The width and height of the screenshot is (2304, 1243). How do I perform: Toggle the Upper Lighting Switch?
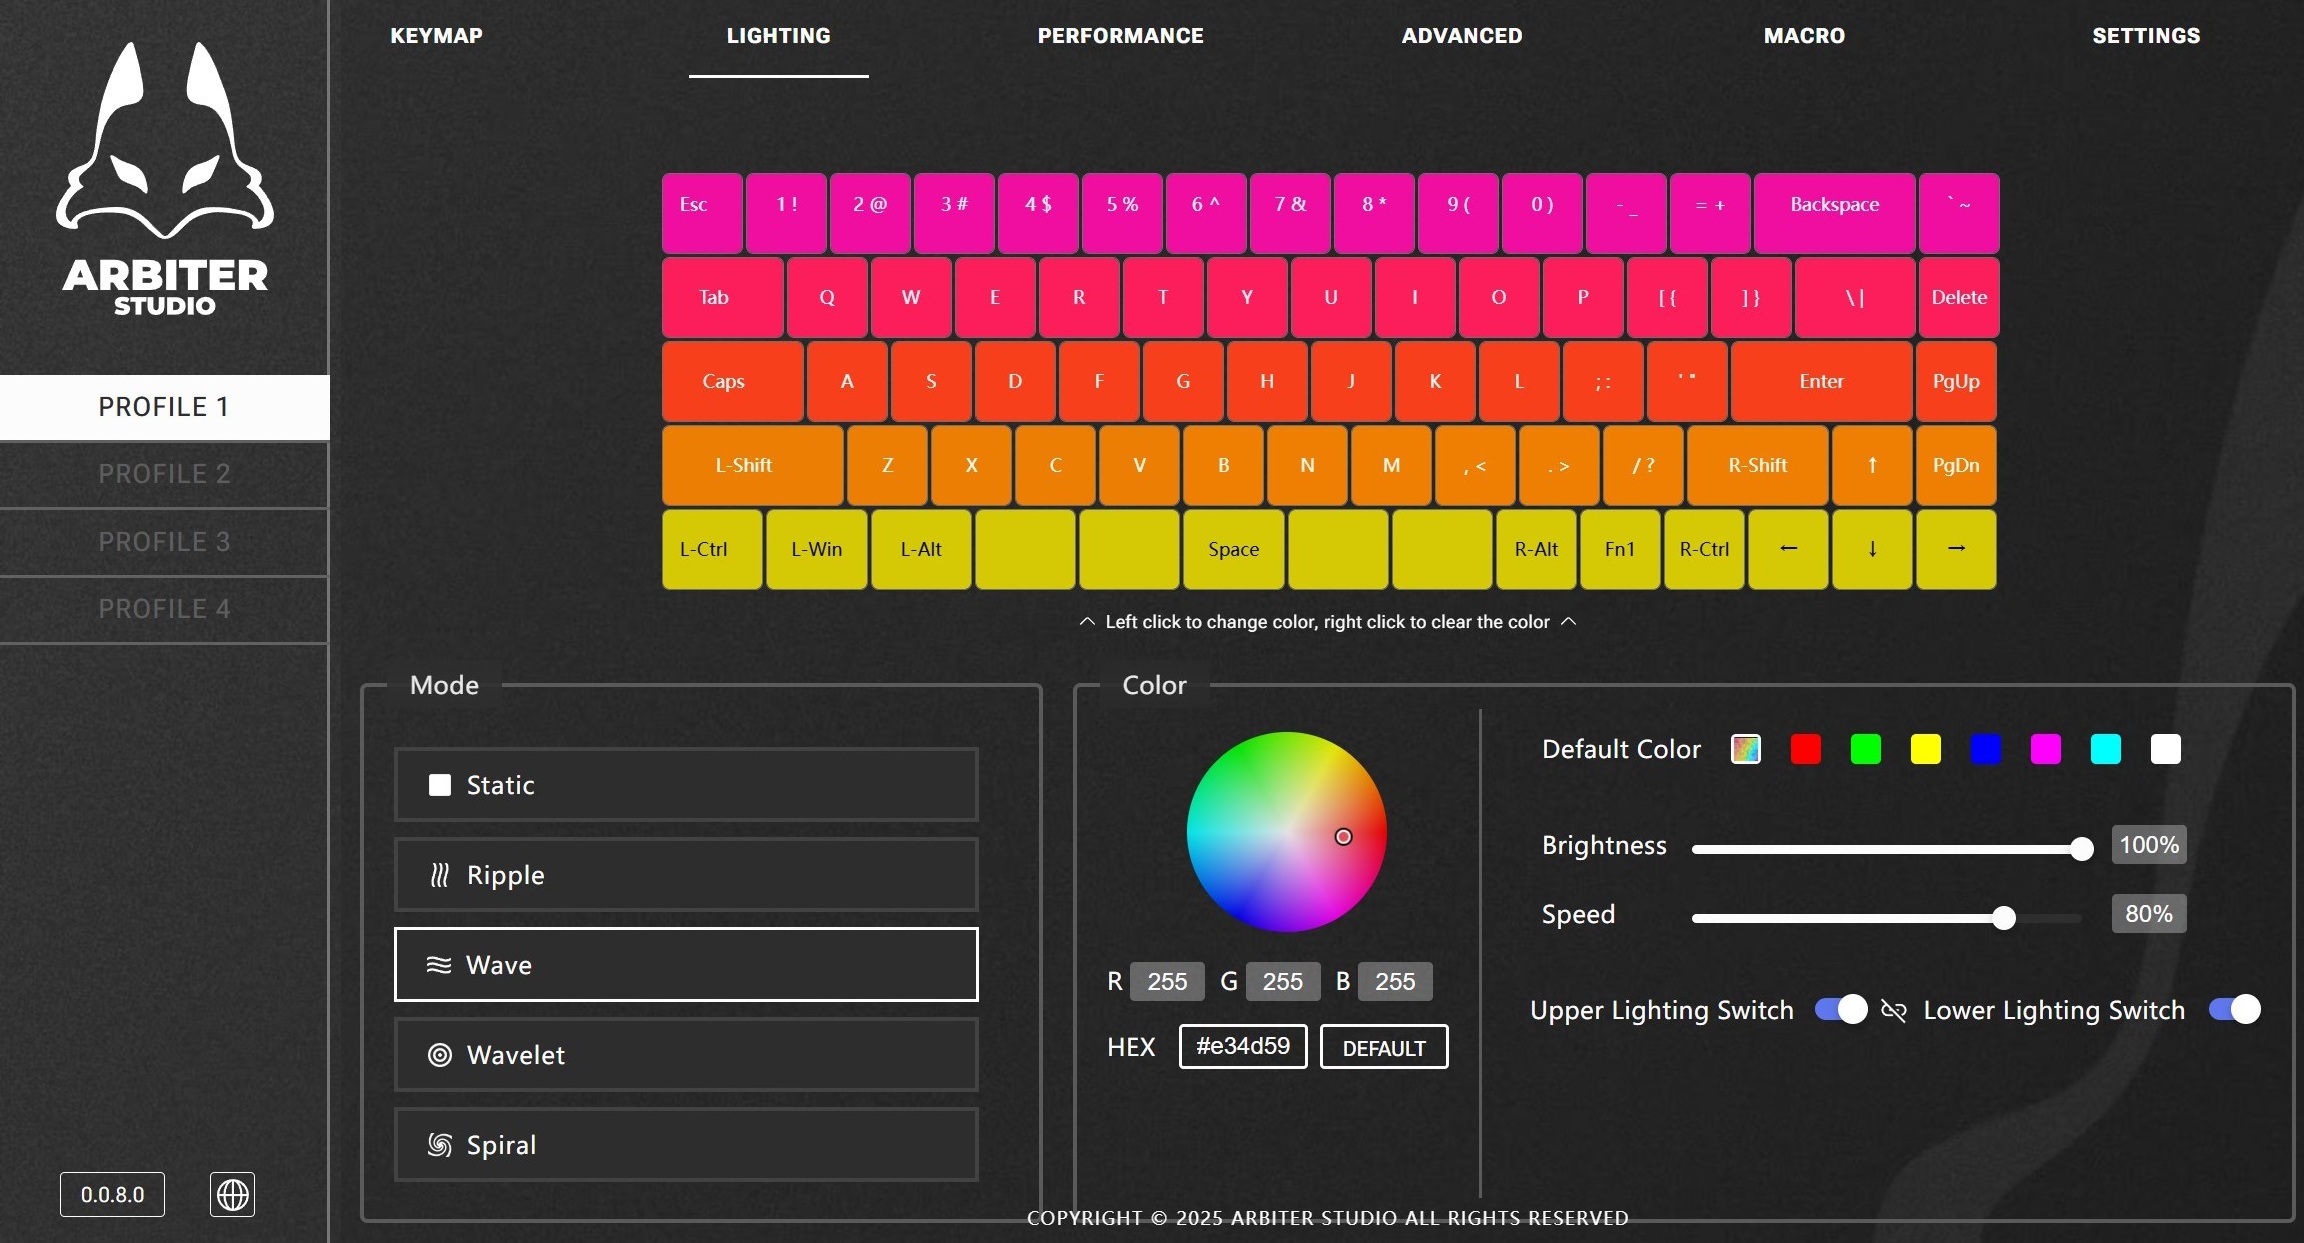[1841, 1010]
